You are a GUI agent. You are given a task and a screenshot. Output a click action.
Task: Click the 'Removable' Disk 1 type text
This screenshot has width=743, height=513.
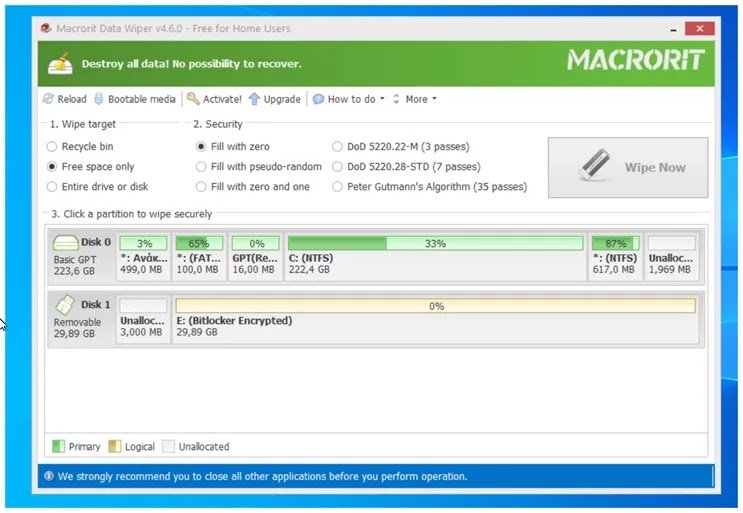[77, 322]
